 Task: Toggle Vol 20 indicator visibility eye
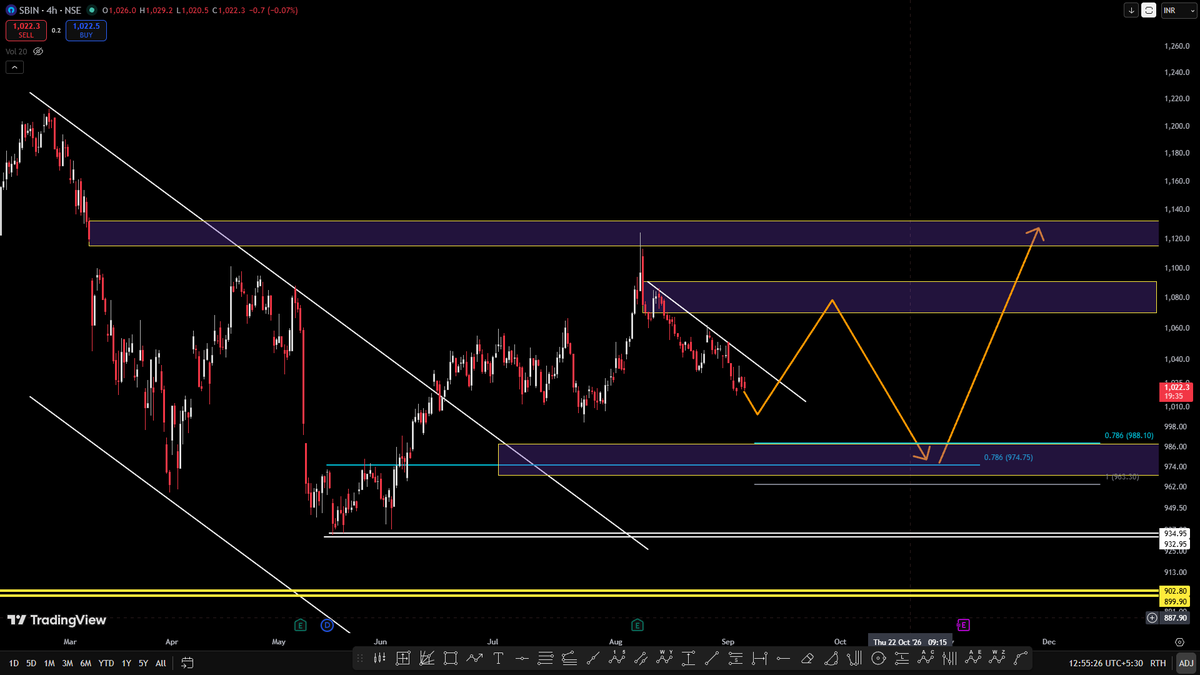pos(37,51)
